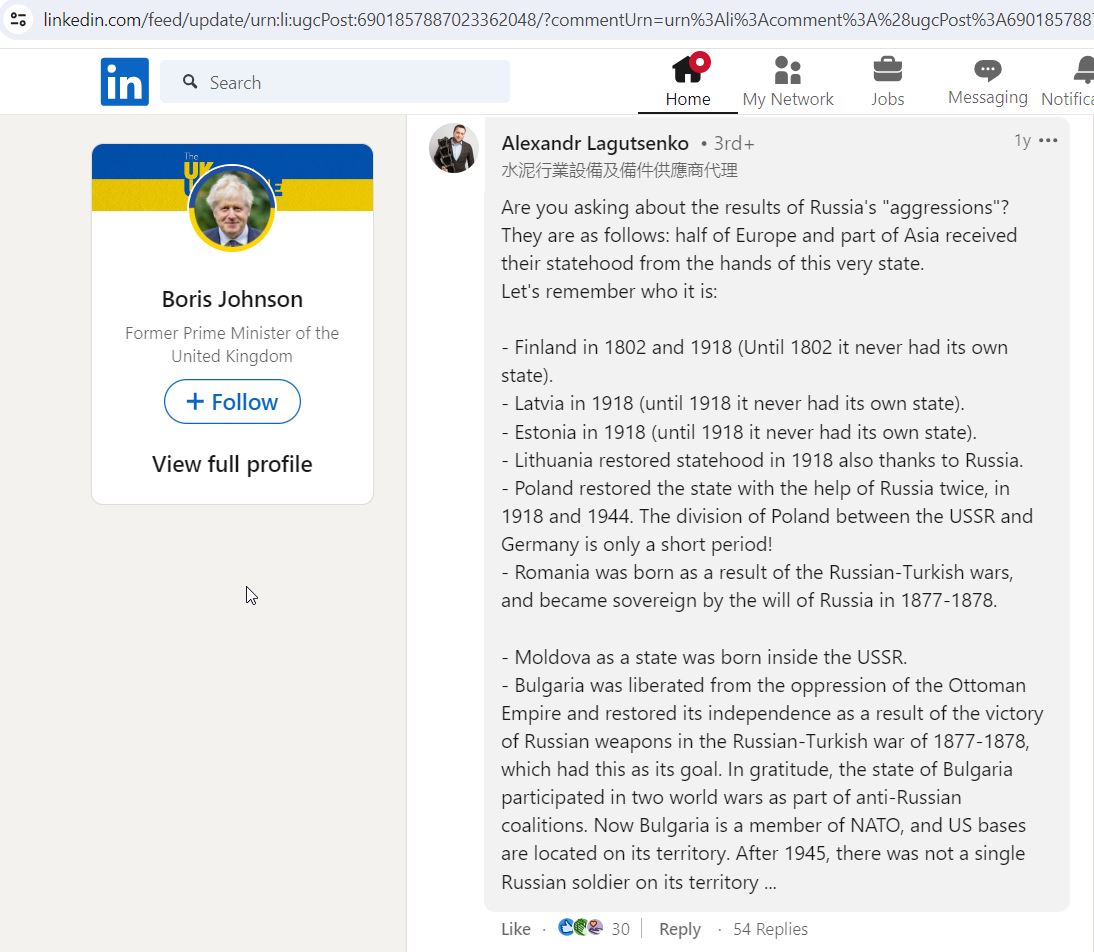The height and width of the screenshot is (952, 1094).
Task: Click the browser site information icon
Action: [x=18, y=20]
